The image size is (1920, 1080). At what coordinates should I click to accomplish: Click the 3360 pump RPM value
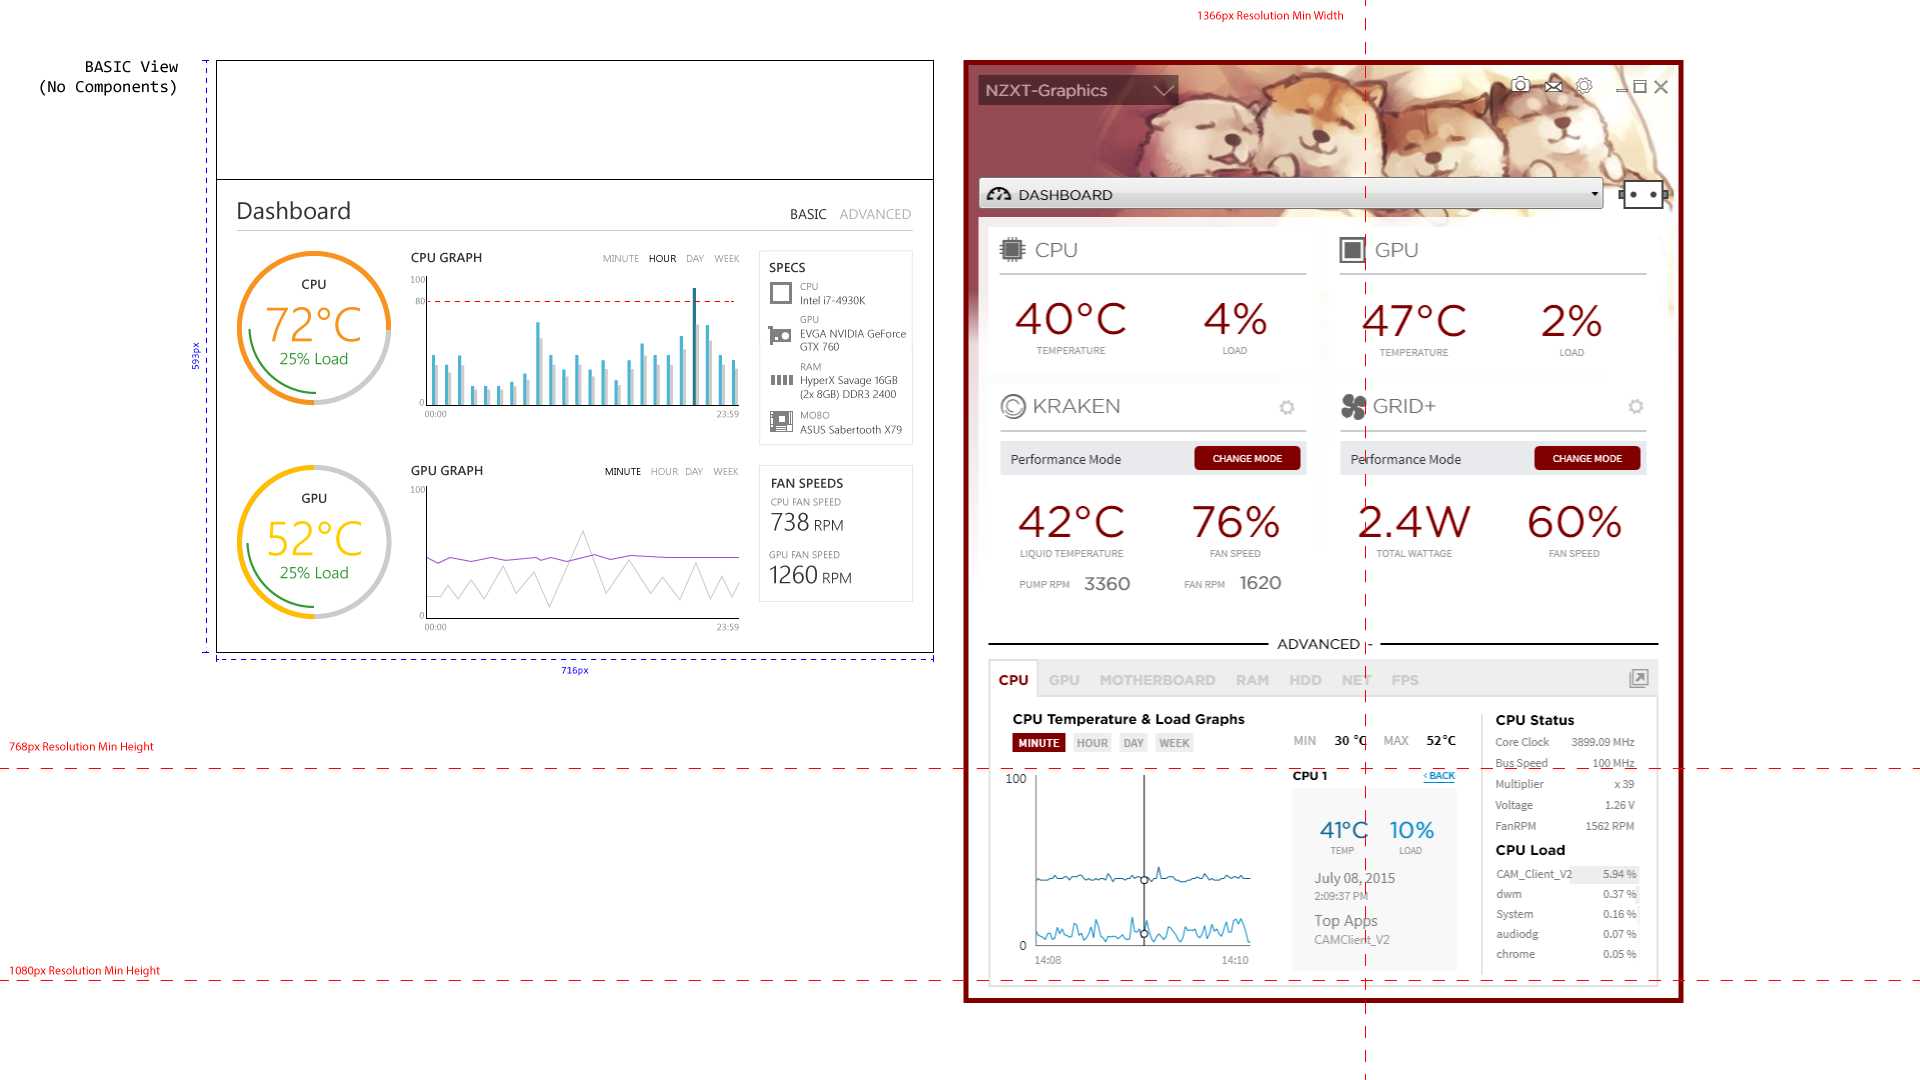[x=1107, y=584]
